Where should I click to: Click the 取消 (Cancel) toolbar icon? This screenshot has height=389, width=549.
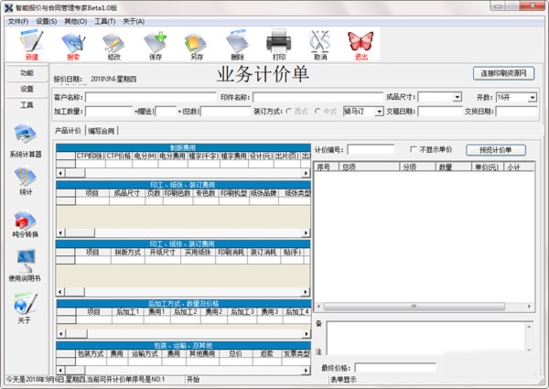pyautogui.click(x=320, y=45)
